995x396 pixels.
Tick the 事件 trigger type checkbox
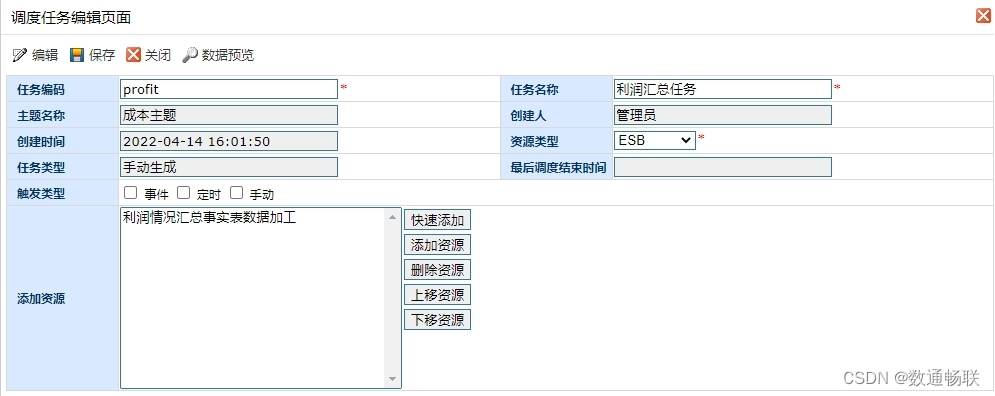131,193
